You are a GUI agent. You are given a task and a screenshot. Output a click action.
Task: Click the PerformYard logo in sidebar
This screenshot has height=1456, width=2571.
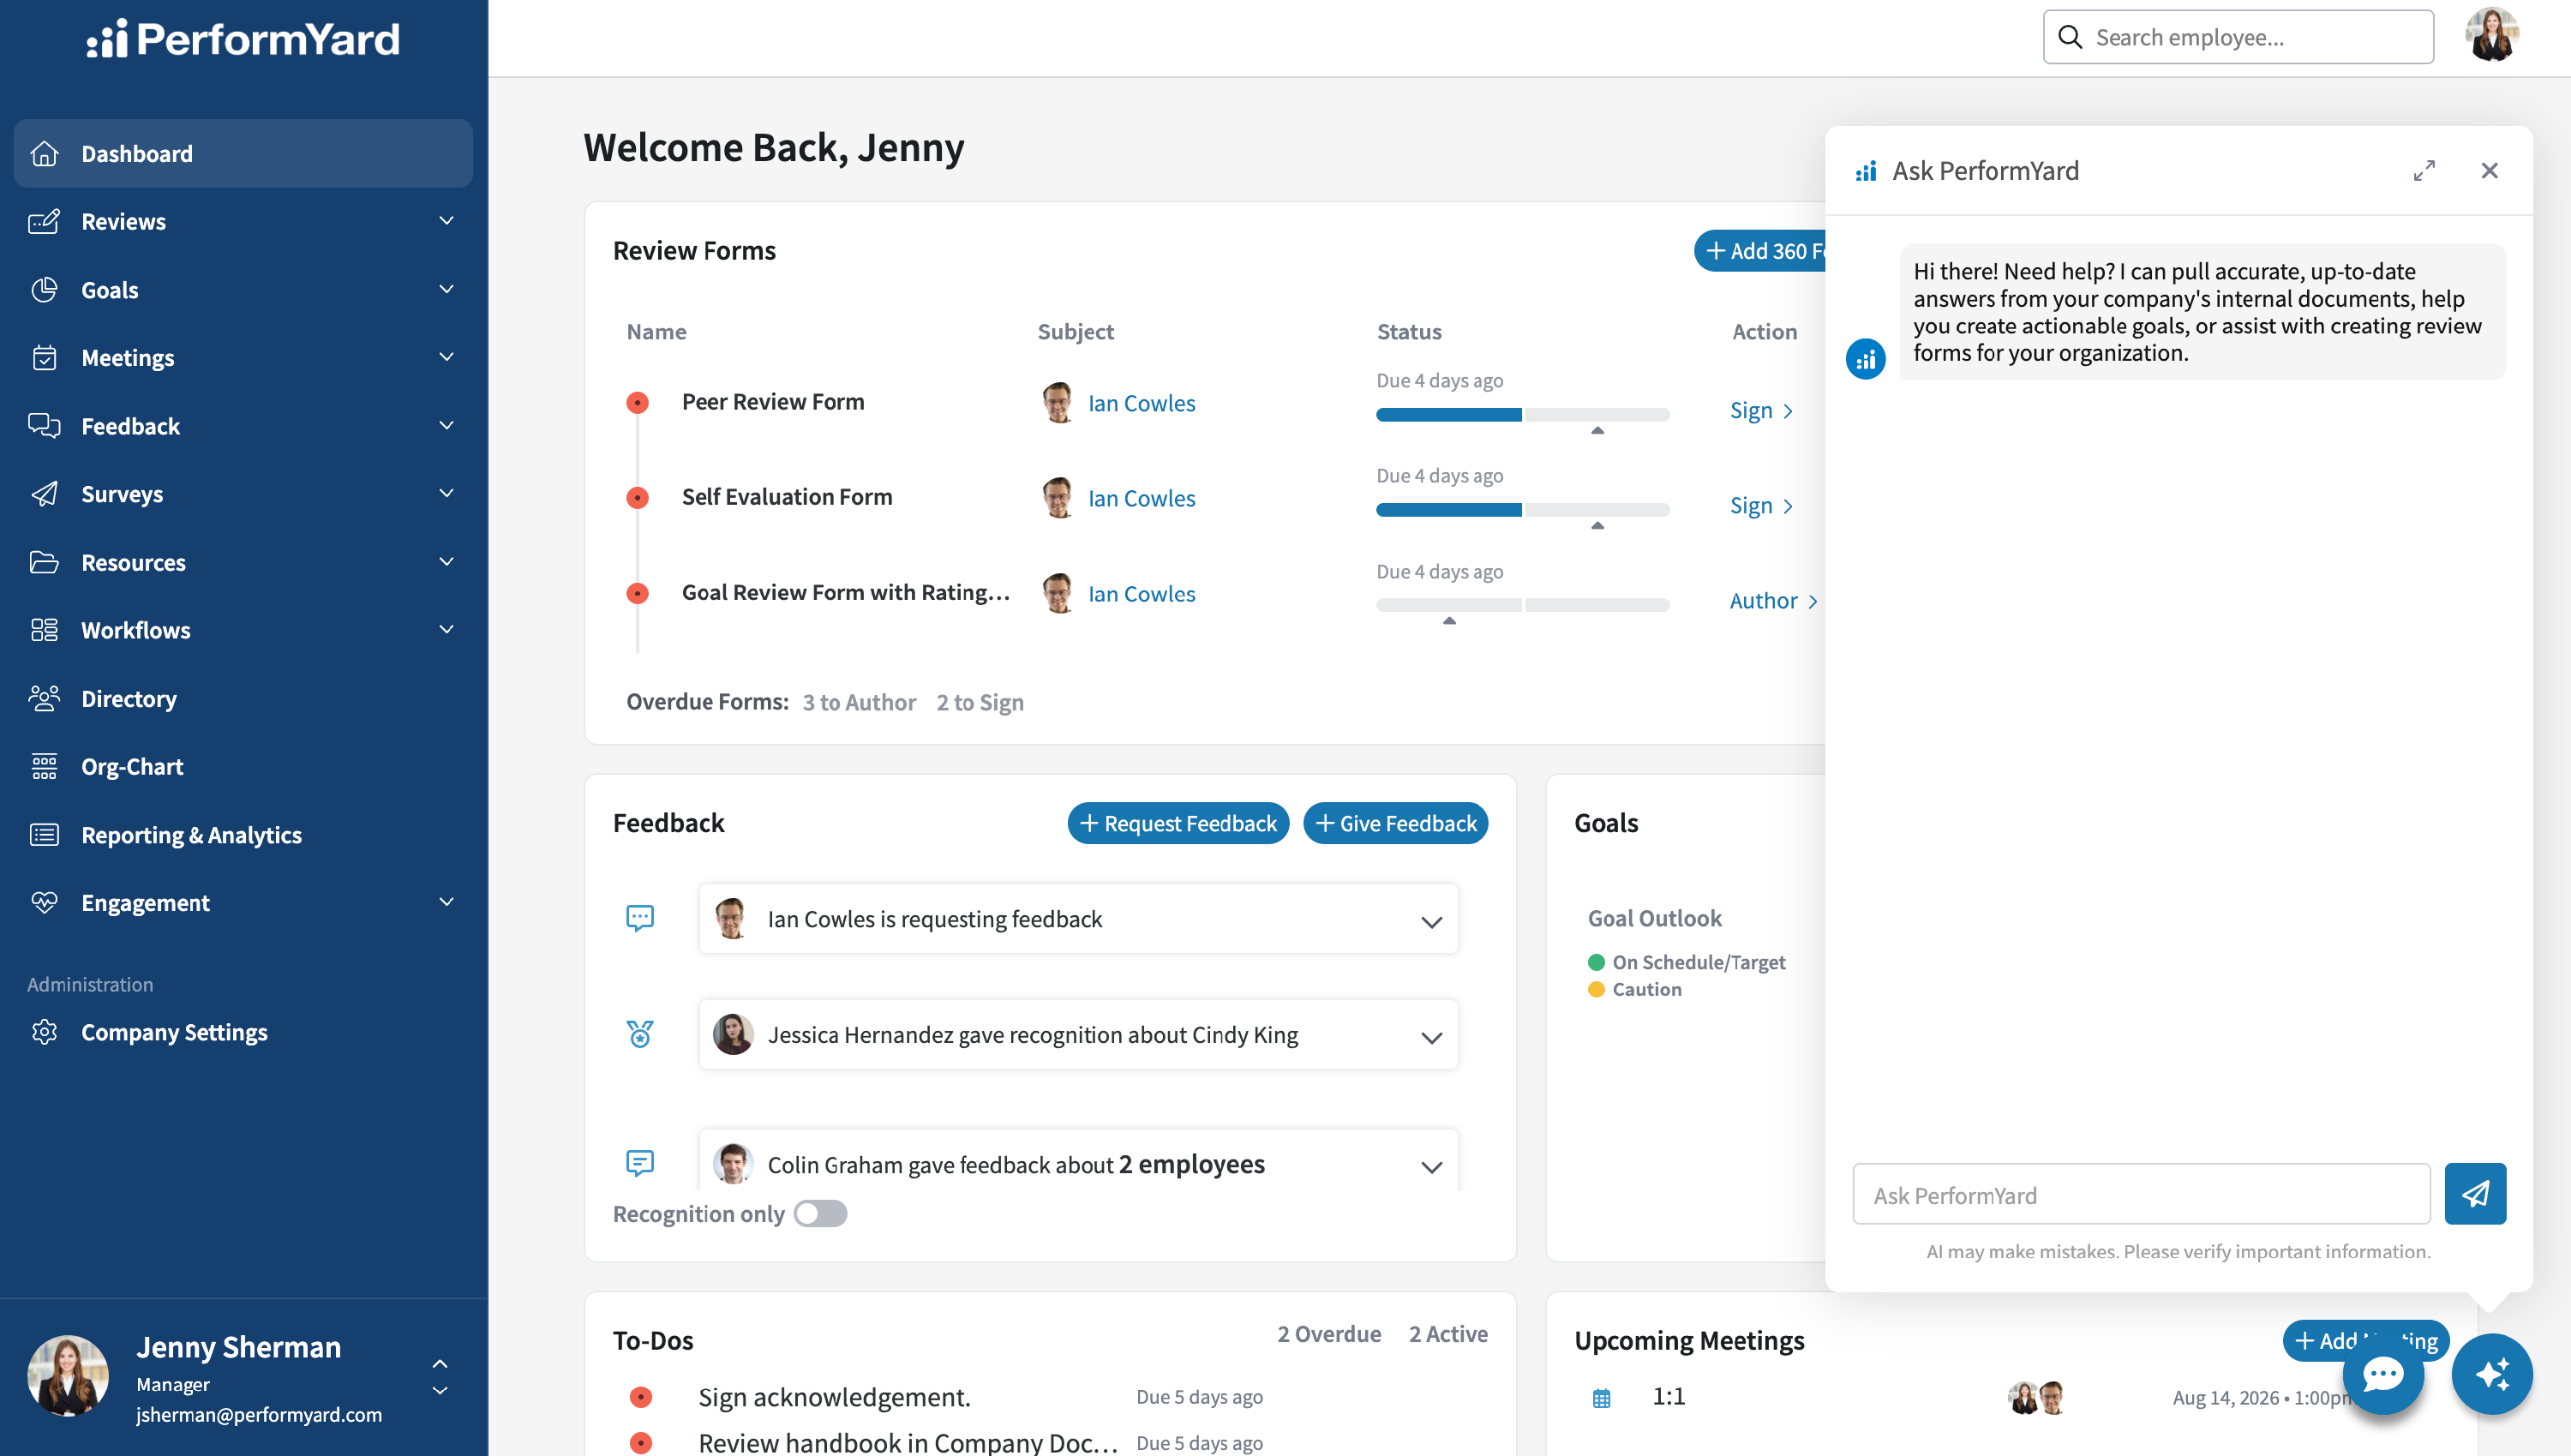[x=243, y=38]
